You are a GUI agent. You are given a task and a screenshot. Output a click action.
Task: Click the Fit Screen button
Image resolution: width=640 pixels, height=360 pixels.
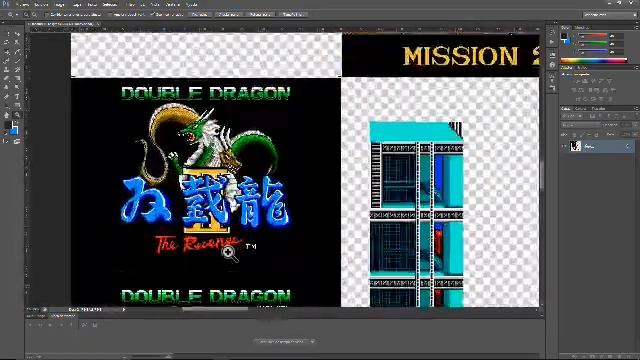pos(229,14)
